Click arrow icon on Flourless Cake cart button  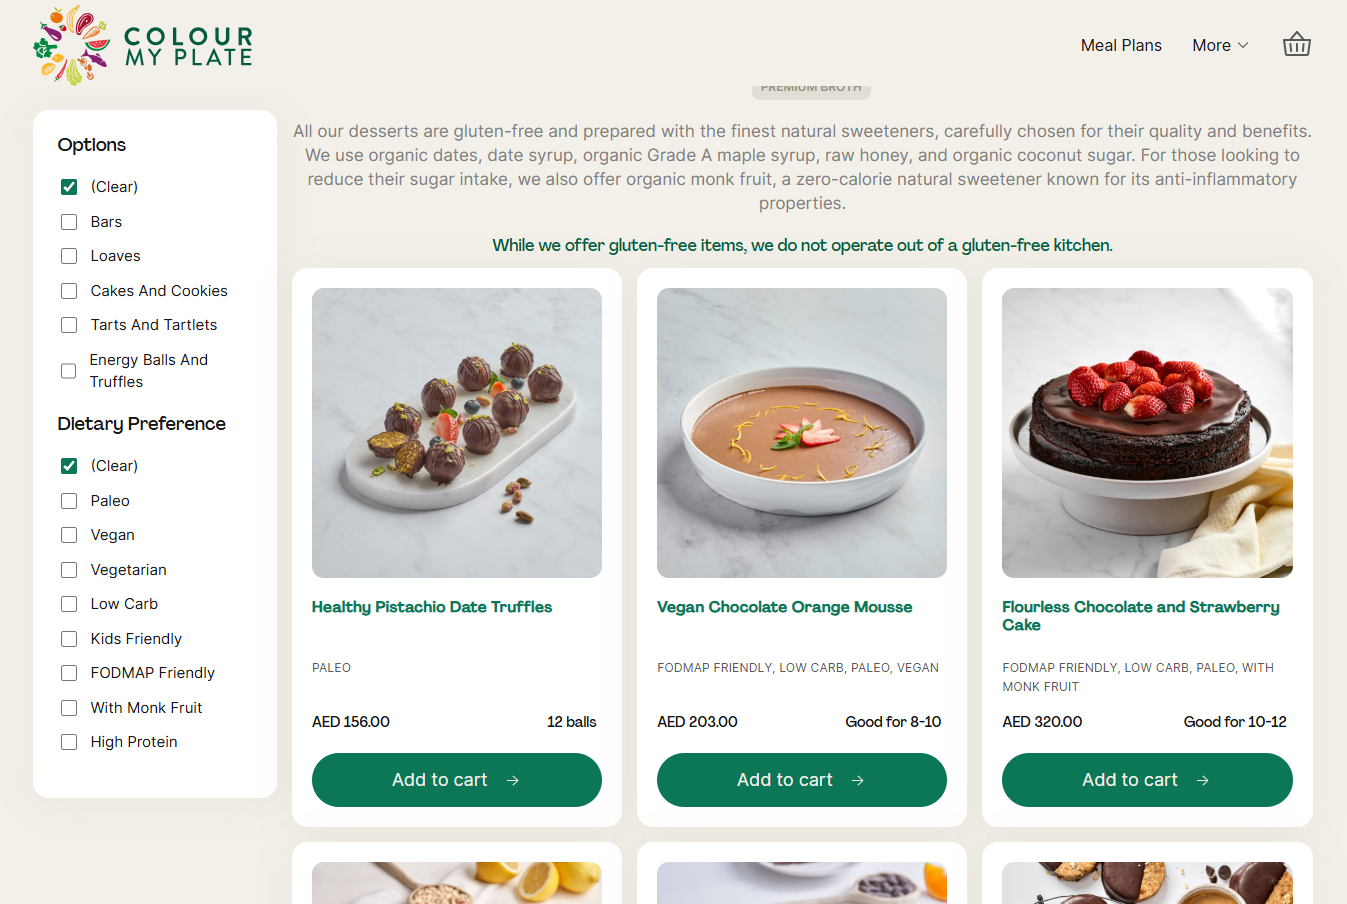click(1202, 780)
